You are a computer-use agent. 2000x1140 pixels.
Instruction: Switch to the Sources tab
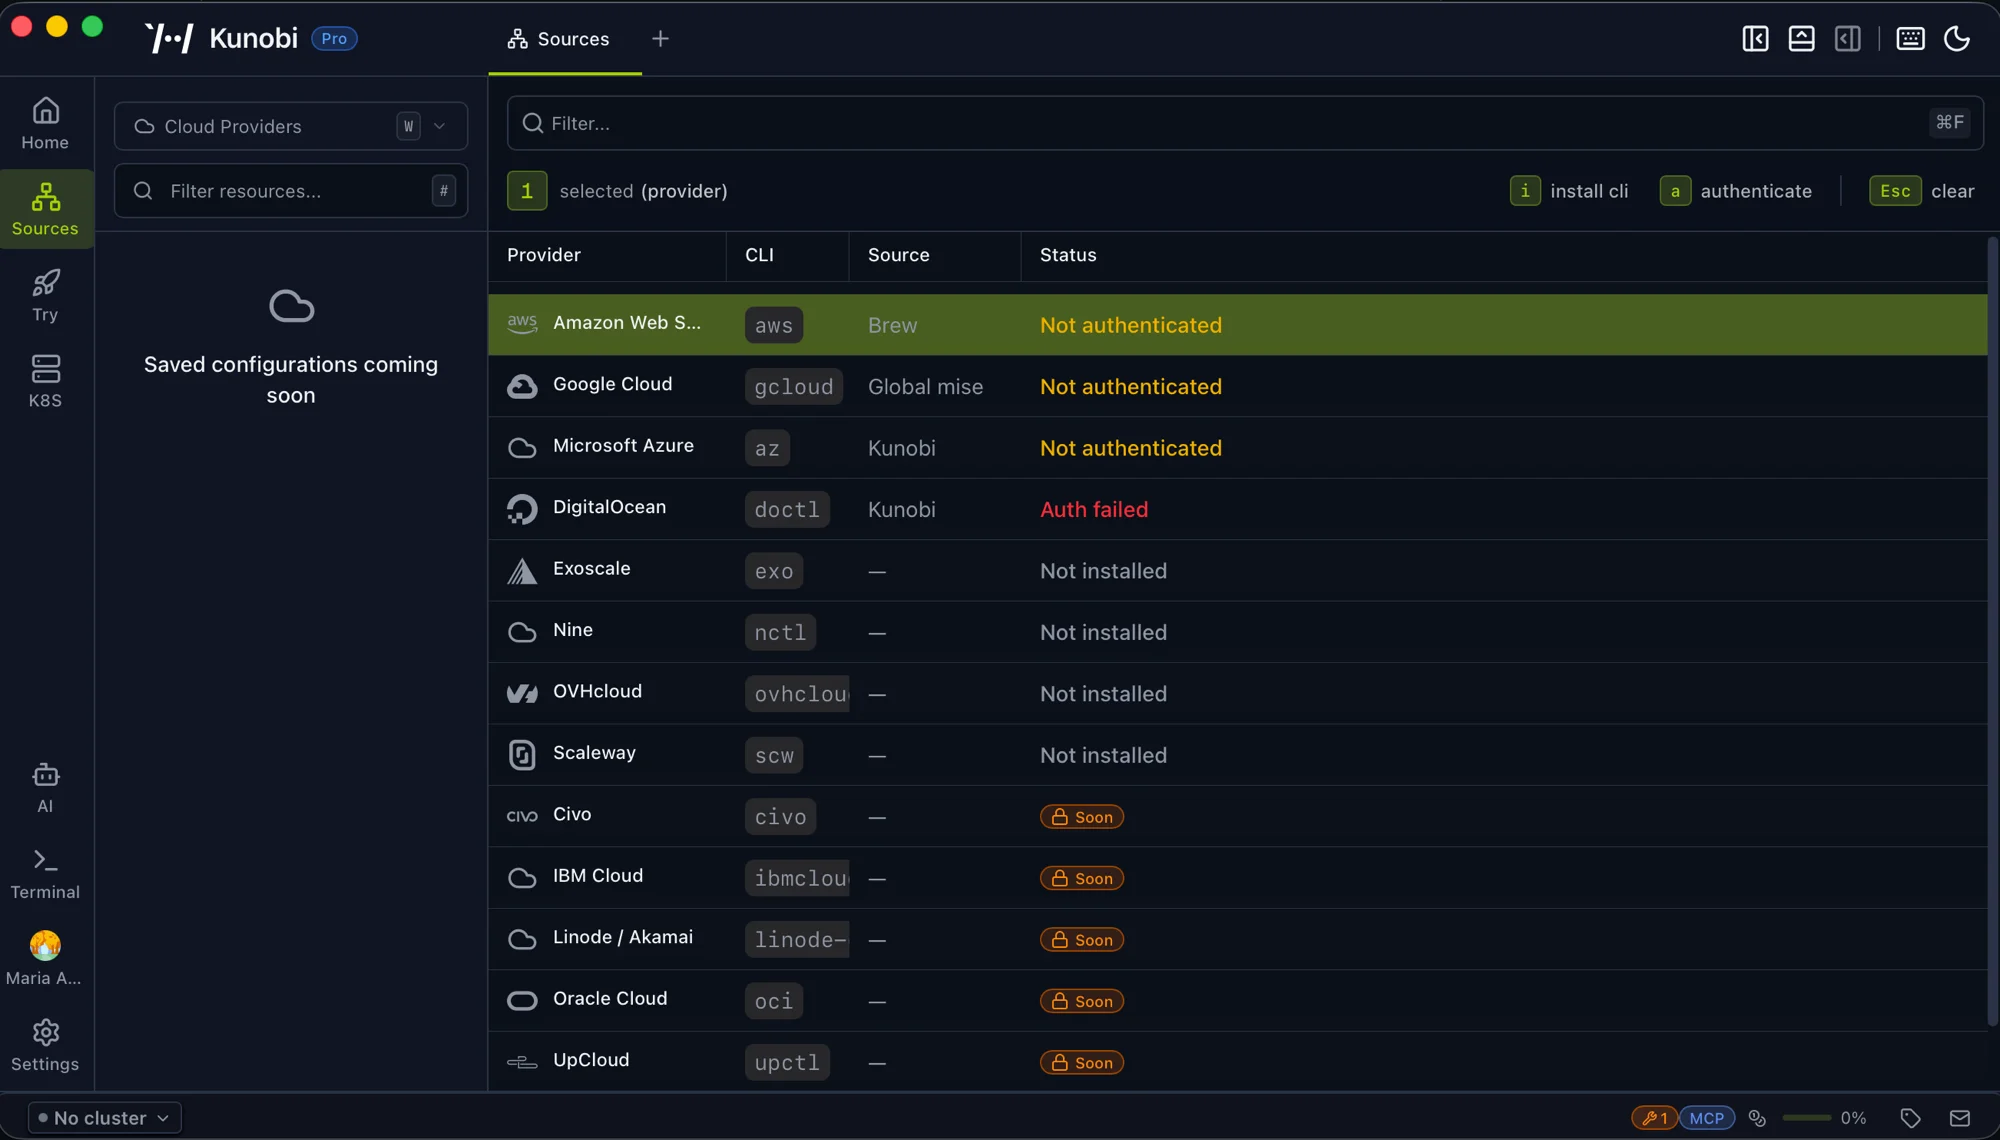(x=565, y=39)
